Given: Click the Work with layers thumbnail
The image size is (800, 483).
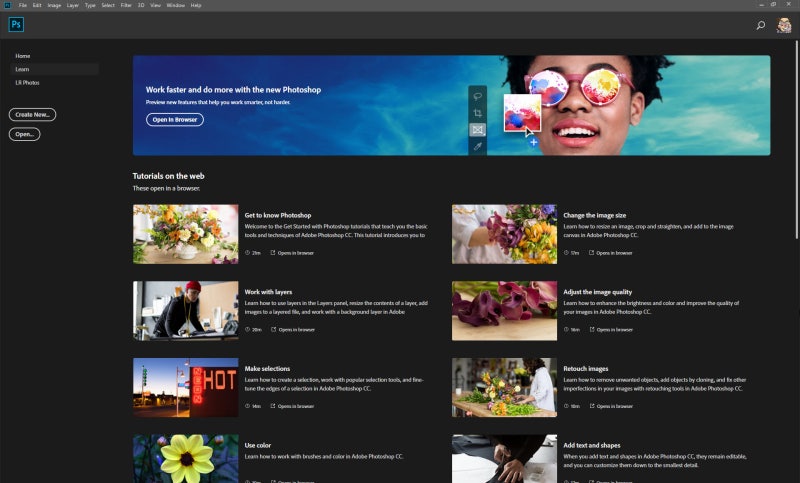Looking at the screenshot, I should coord(186,311).
